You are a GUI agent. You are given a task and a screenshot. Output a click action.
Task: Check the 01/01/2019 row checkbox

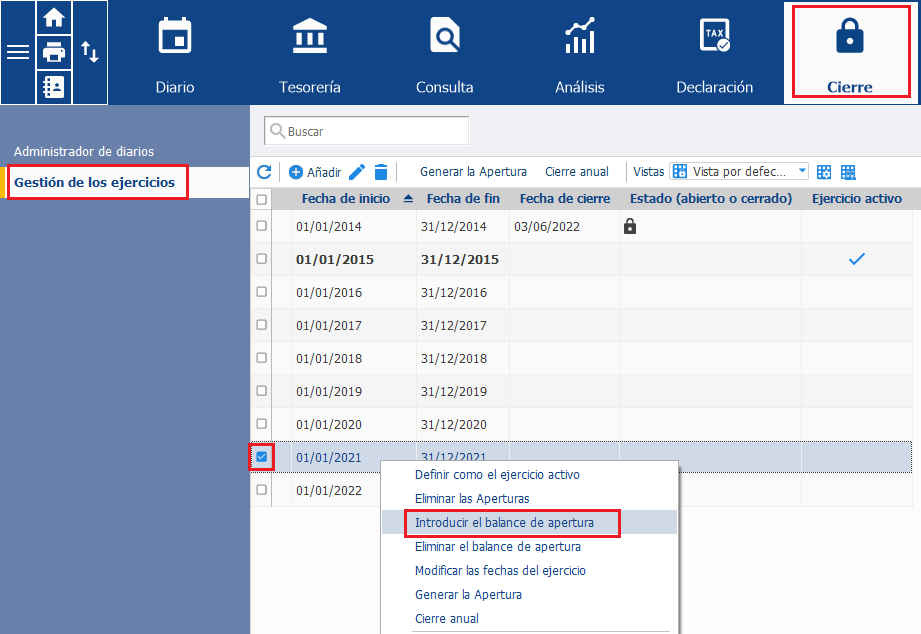click(262, 390)
